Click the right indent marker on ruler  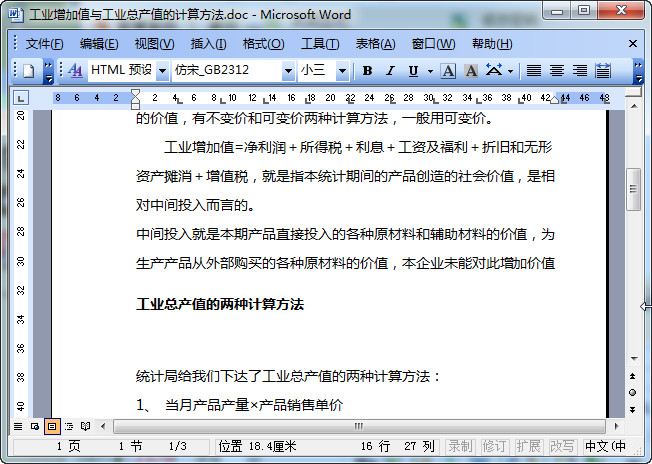coord(554,100)
